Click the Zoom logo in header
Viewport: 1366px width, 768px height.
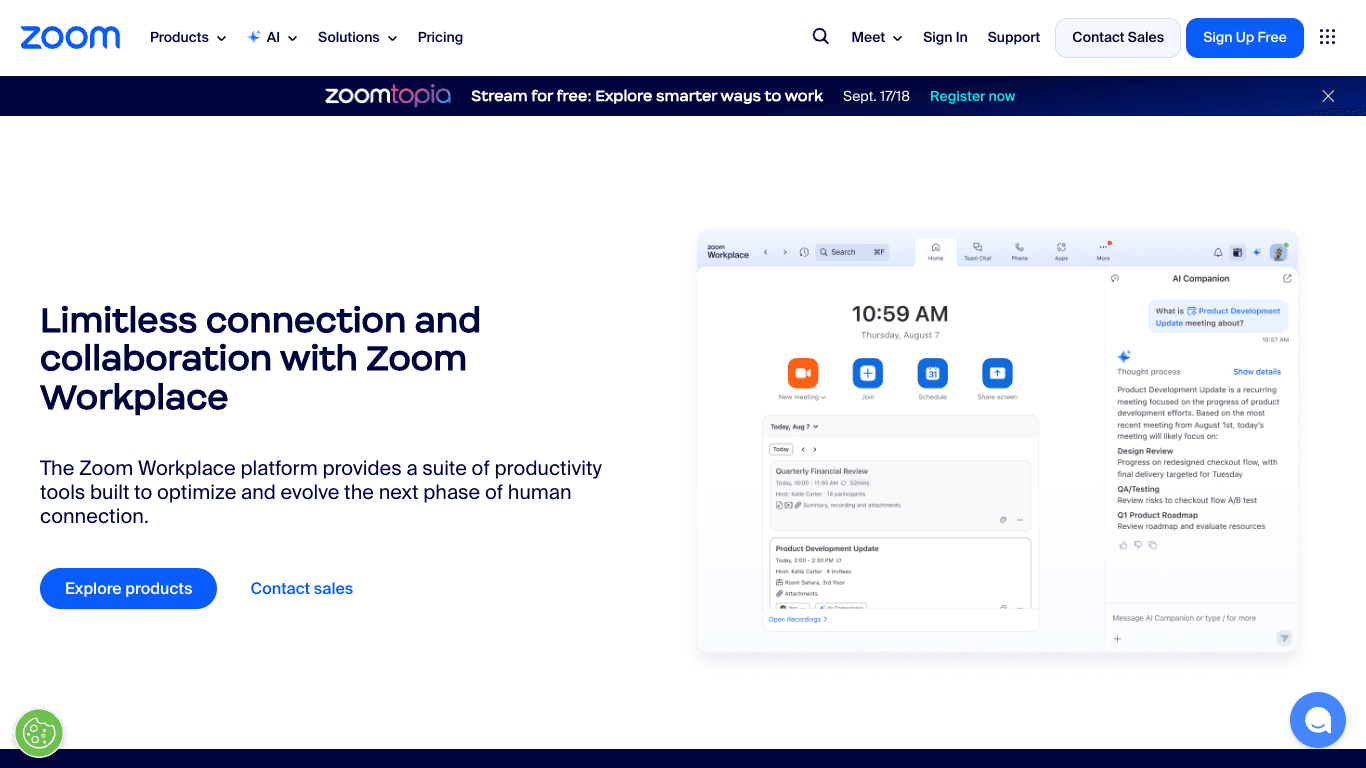point(70,38)
